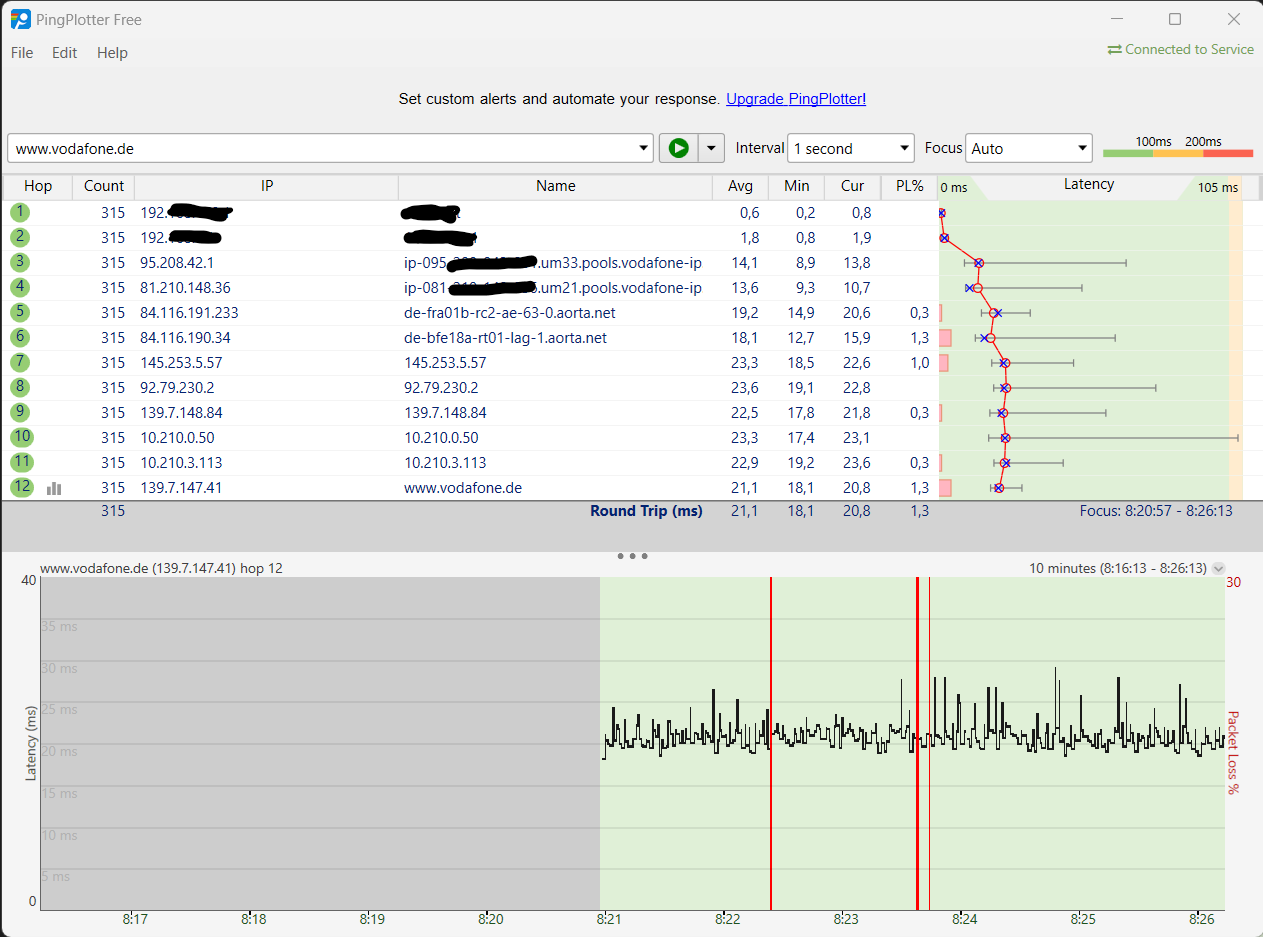The height and width of the screenshot is (937, 1263).
Task: Click the Count column header
Action: 104,186
